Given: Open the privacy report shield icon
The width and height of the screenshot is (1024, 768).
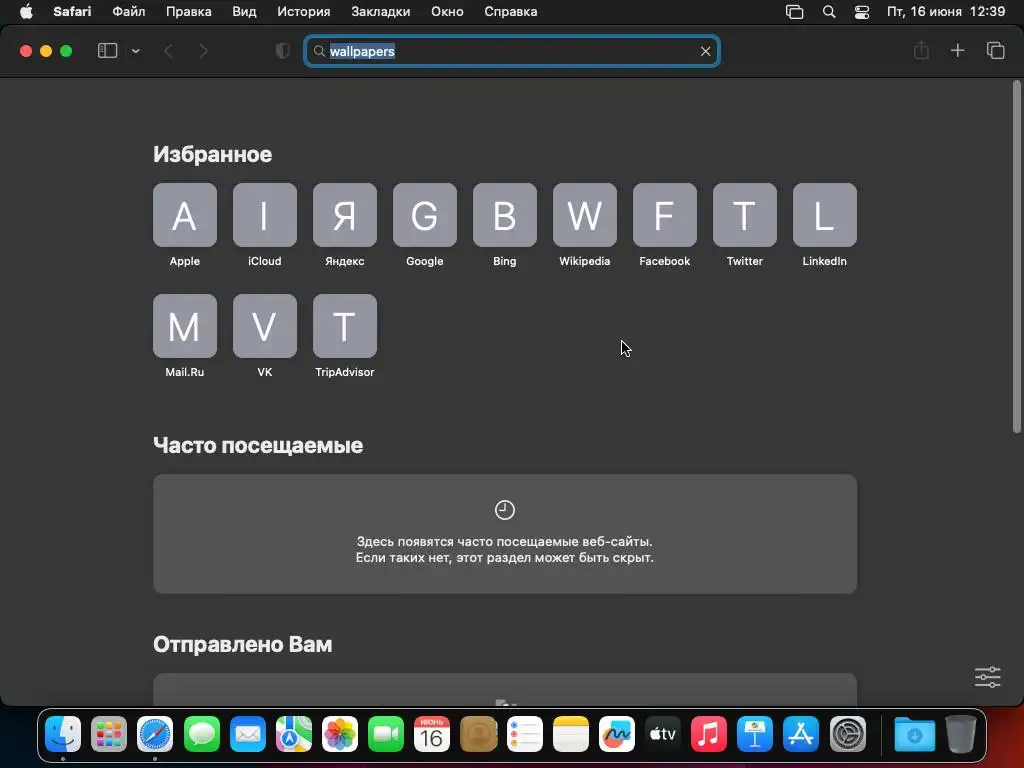Looking at the screenshot, I should 282,51.
